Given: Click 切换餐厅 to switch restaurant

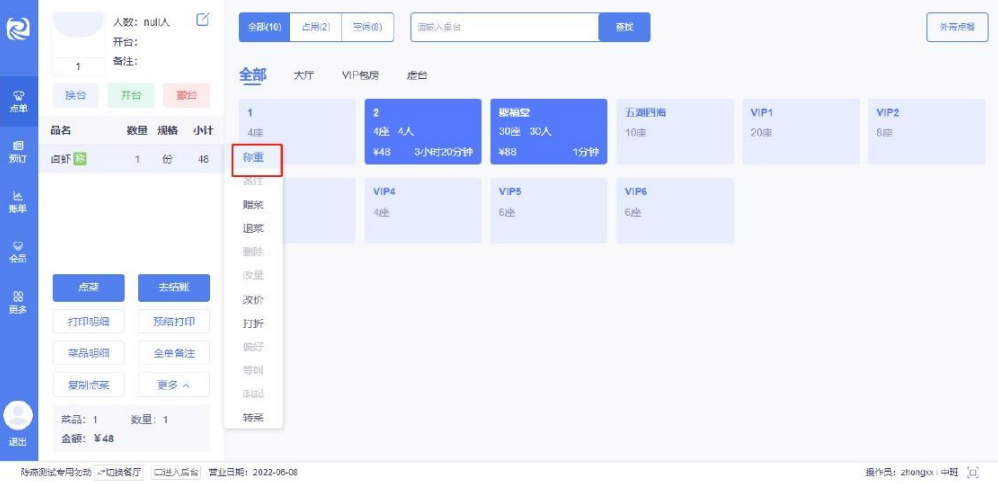Looking at the screenshot, I should 121,472.
